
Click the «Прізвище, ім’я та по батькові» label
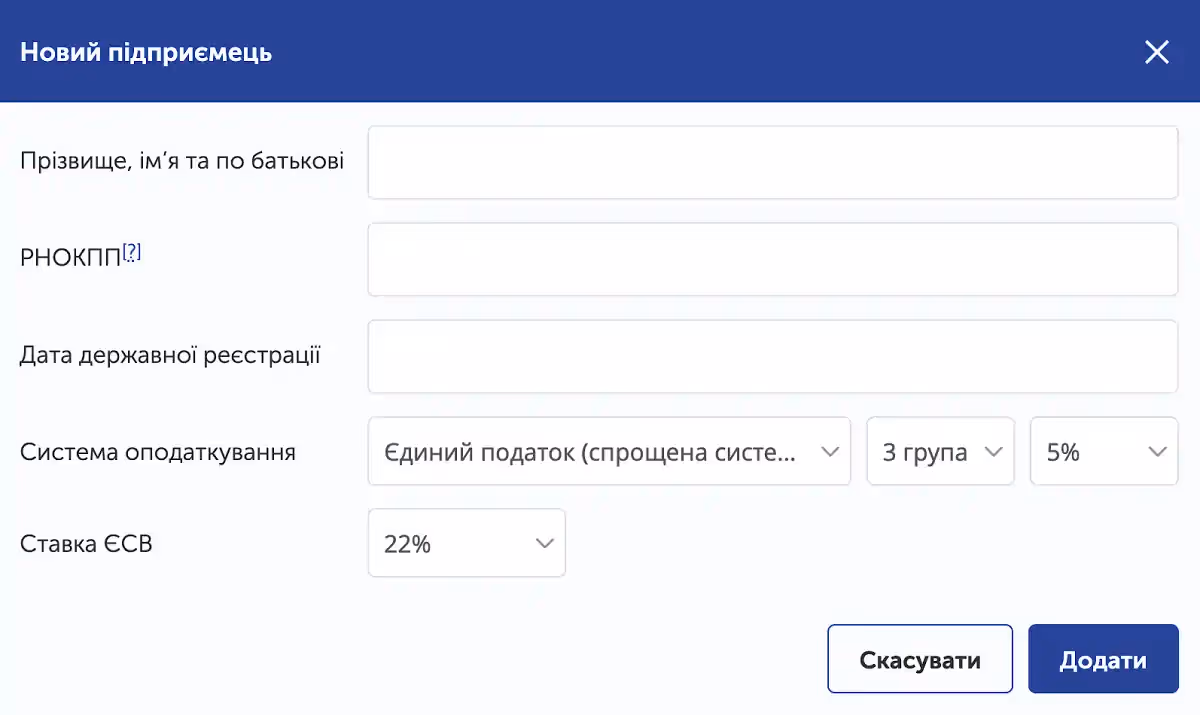[x=181, y=161]
